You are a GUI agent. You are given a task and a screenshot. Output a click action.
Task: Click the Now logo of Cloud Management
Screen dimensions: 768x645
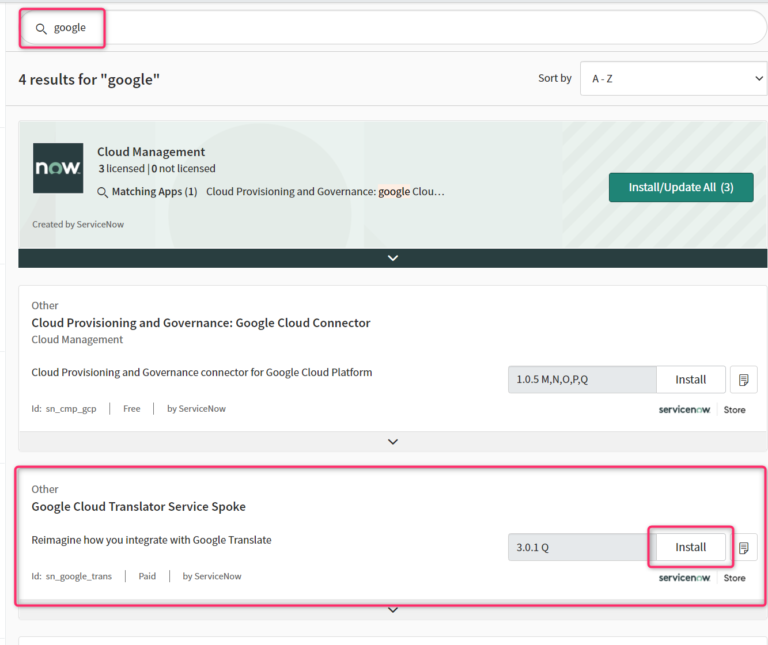(58, 168)
